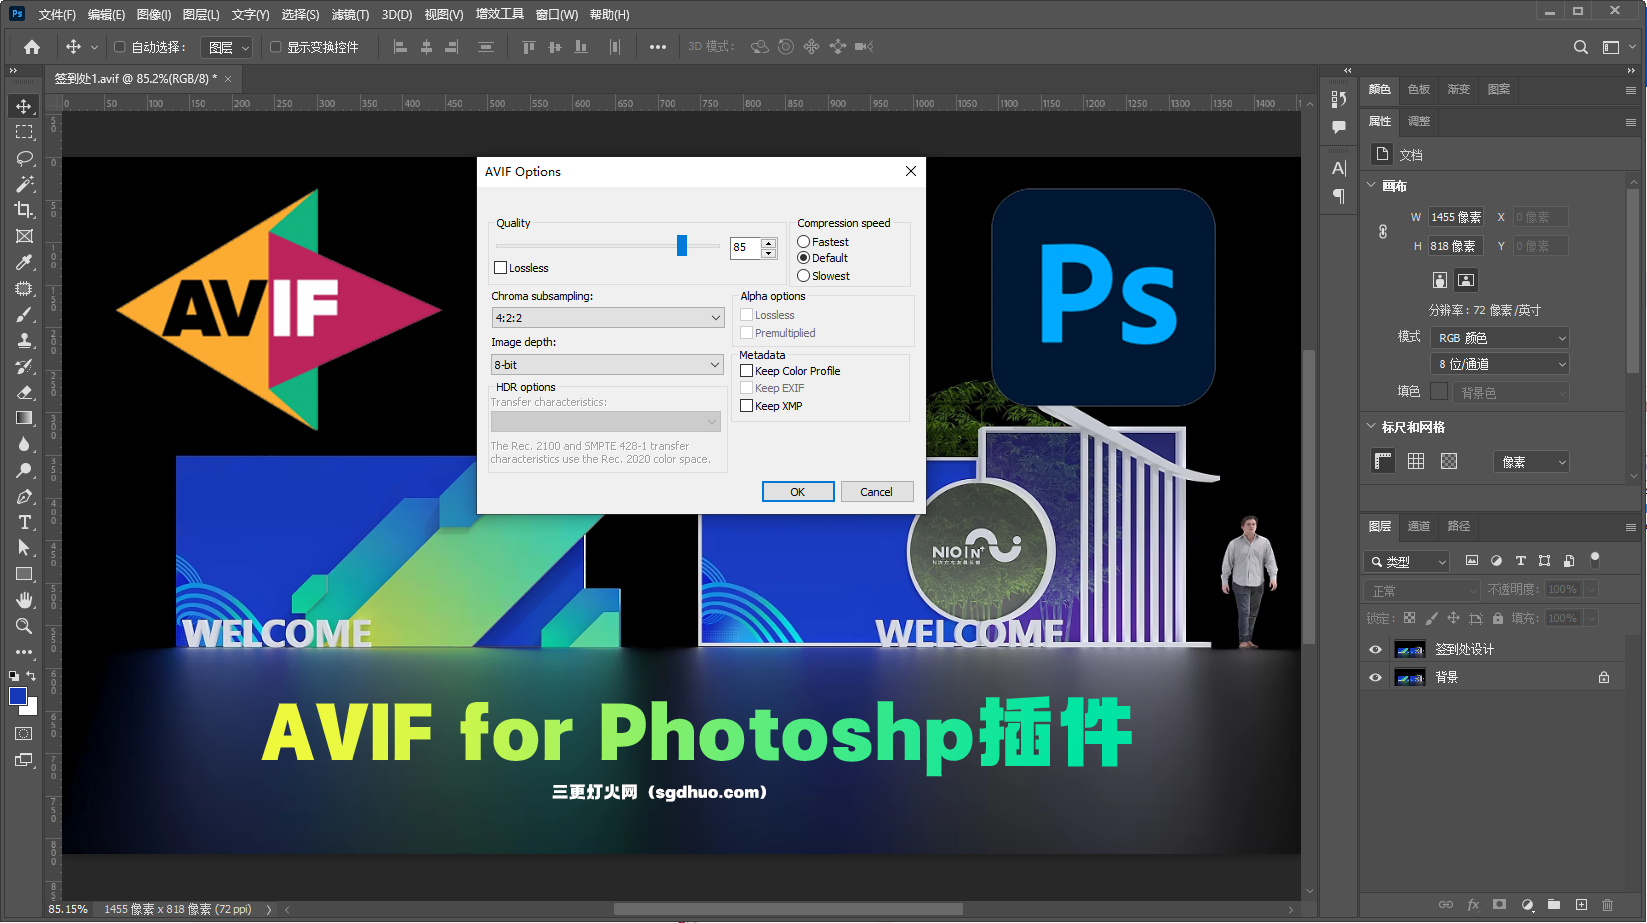The height and width of the screenshot is (923, 1647).
Task: Collapse the 画布 section
Action: (x=1371, y=186)
